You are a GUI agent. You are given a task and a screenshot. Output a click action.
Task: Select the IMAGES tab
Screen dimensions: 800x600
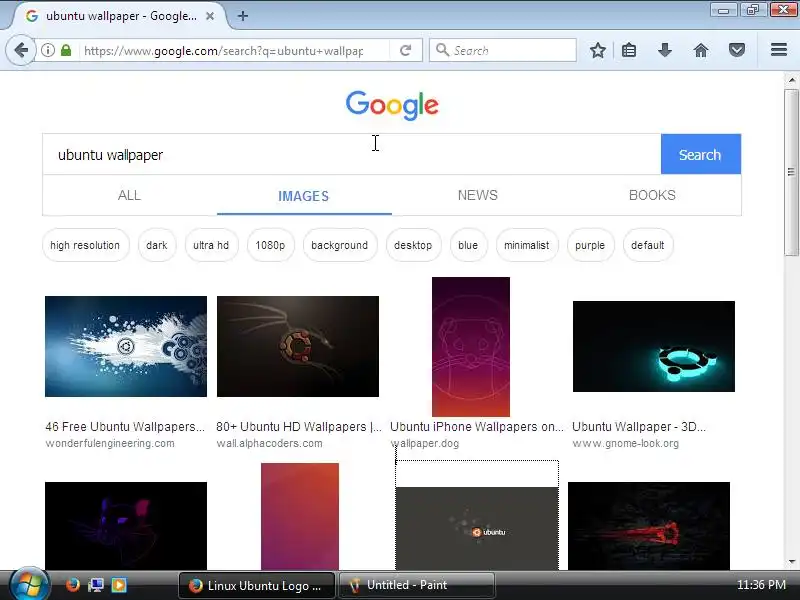(x=304, y=196)
